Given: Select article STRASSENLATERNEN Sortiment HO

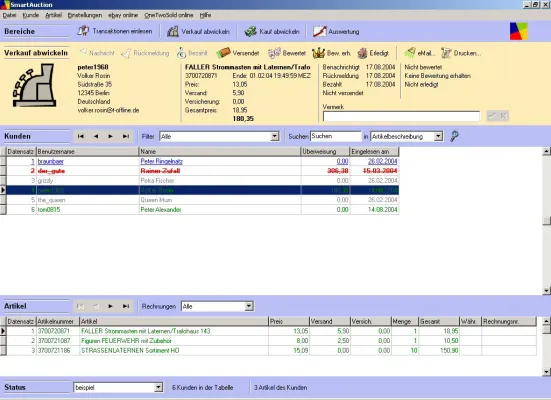Looking at the screenshot, I should (x=271, y=350).
